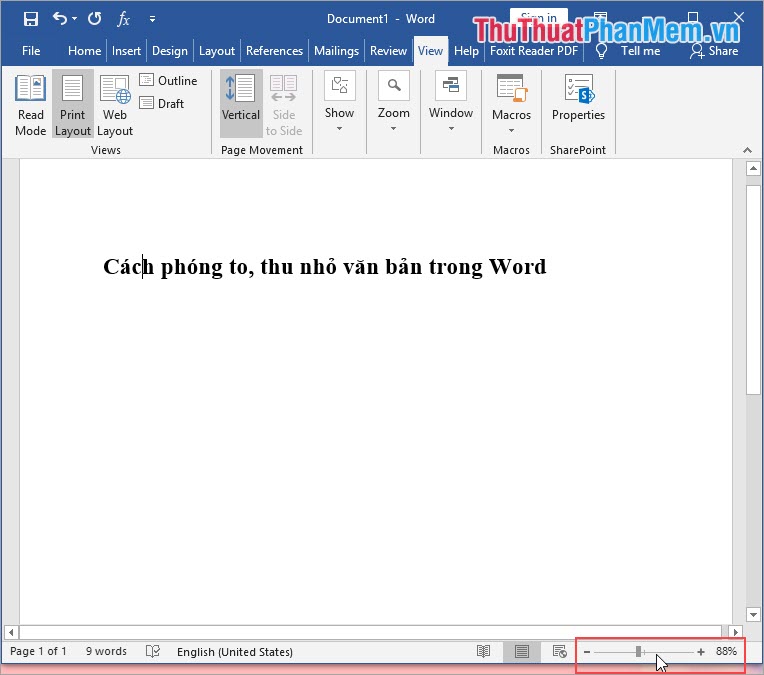Screen dimensions: 764x675
Task: Switch to the Review tab
Action: (388, 51)
